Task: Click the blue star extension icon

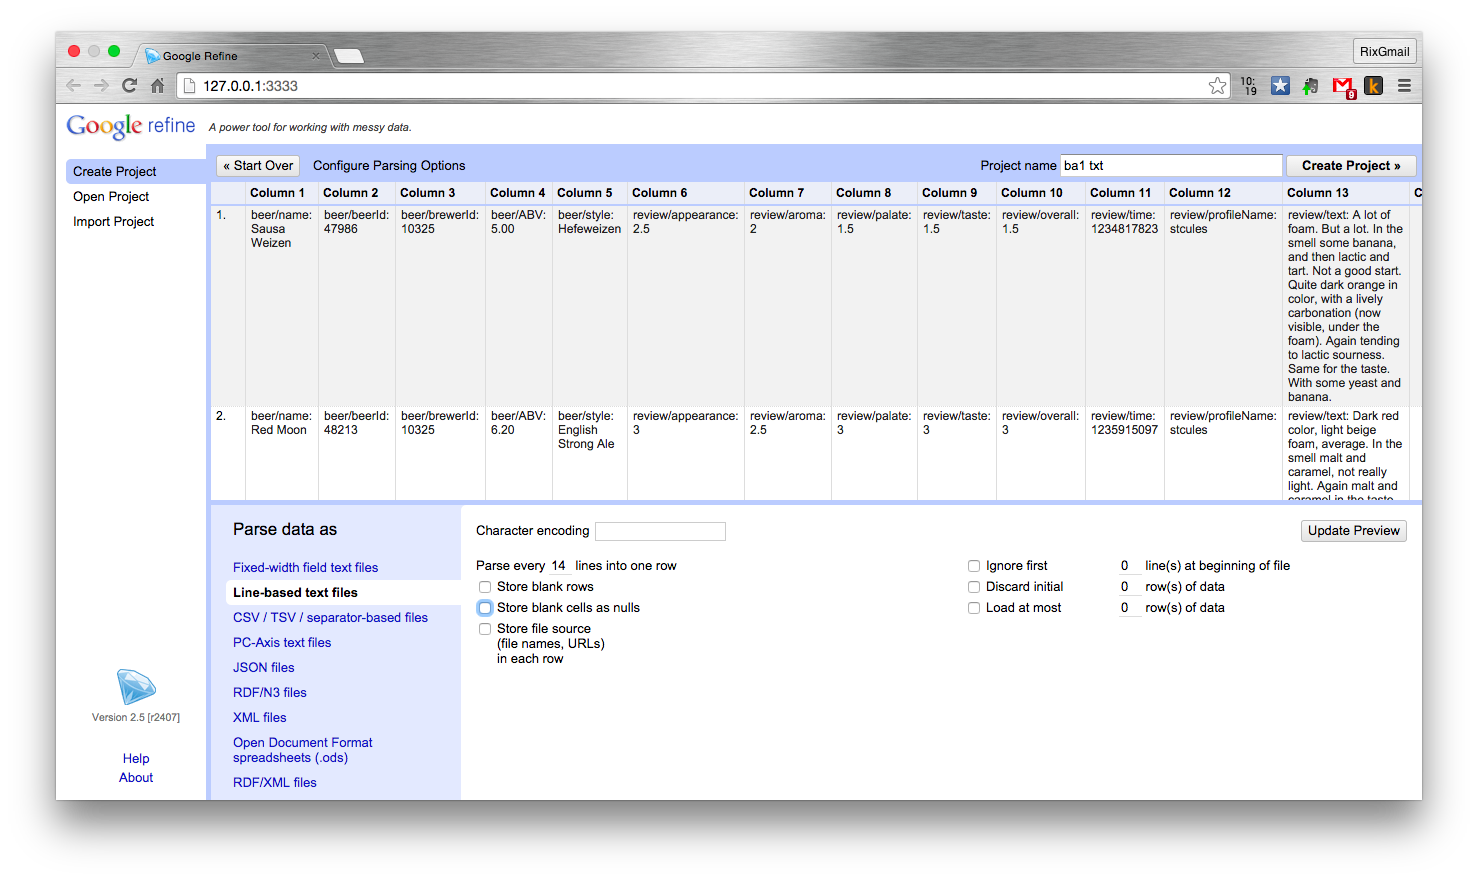Action: tap(1280, 86)
